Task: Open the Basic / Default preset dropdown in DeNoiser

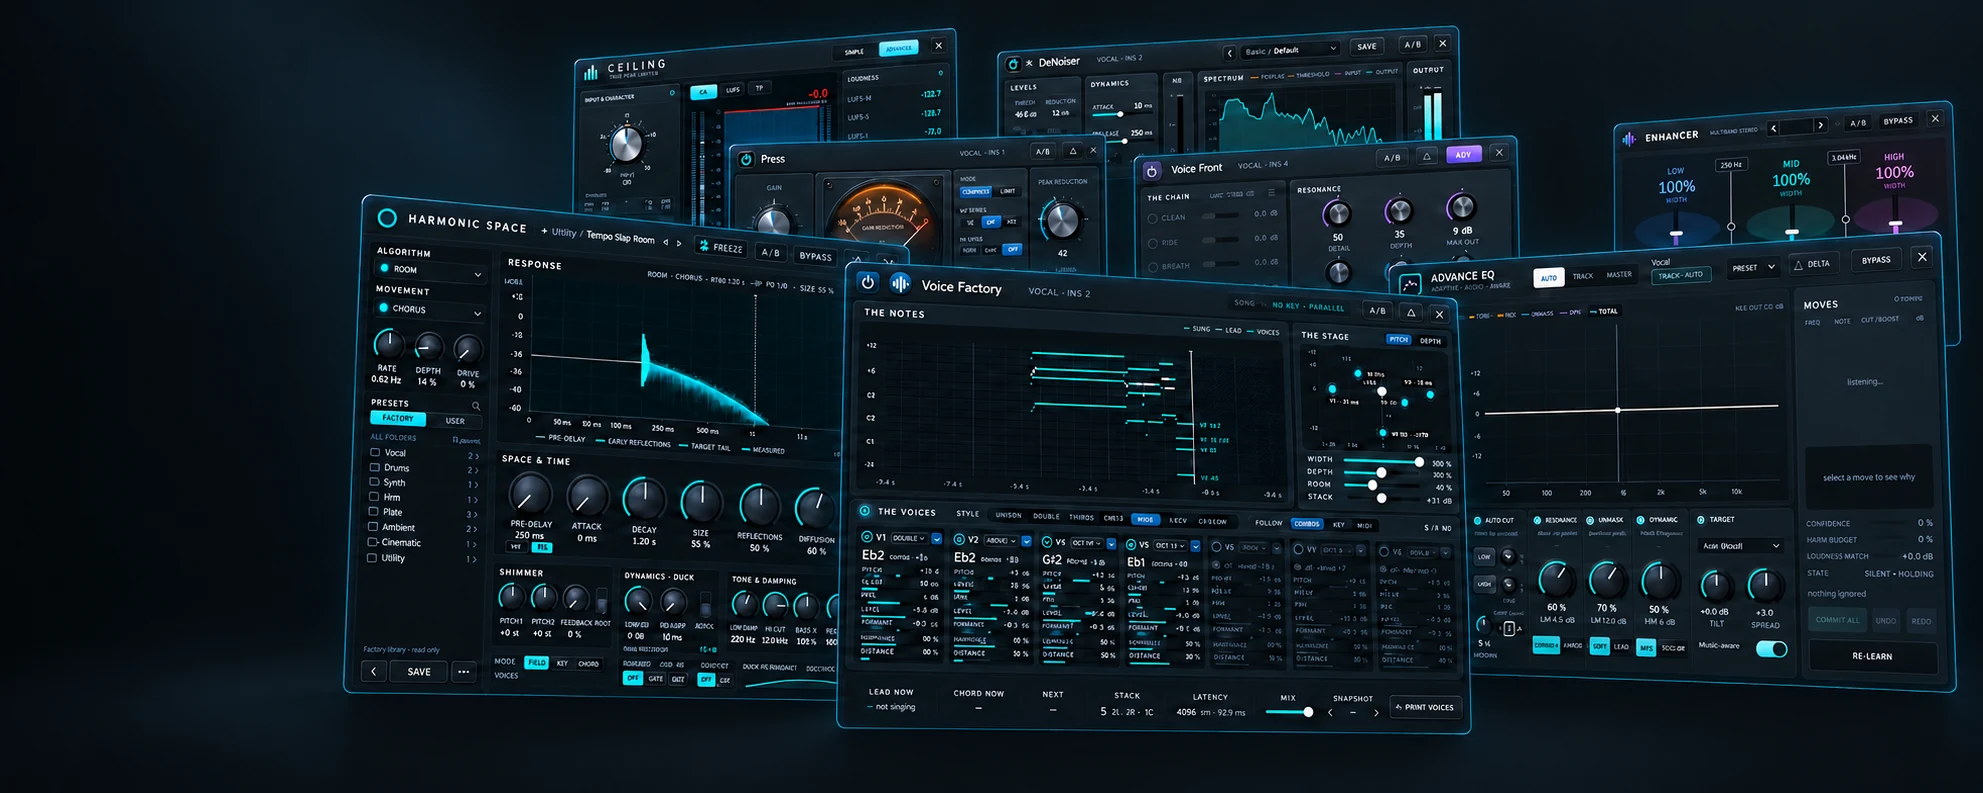Action: 1291,50
